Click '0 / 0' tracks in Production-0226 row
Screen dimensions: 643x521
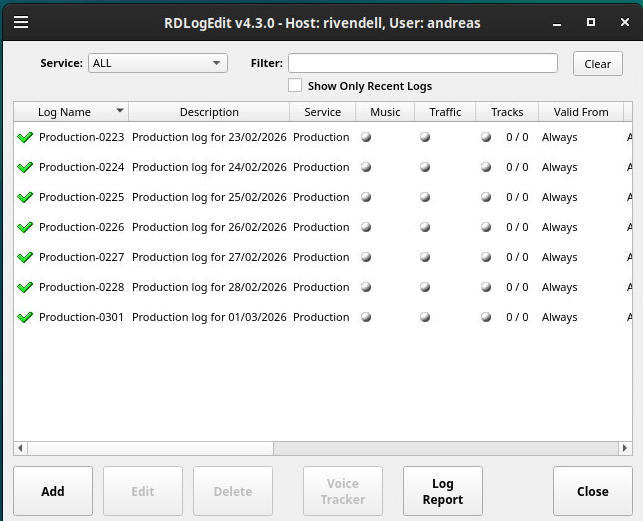coord(517,227)
